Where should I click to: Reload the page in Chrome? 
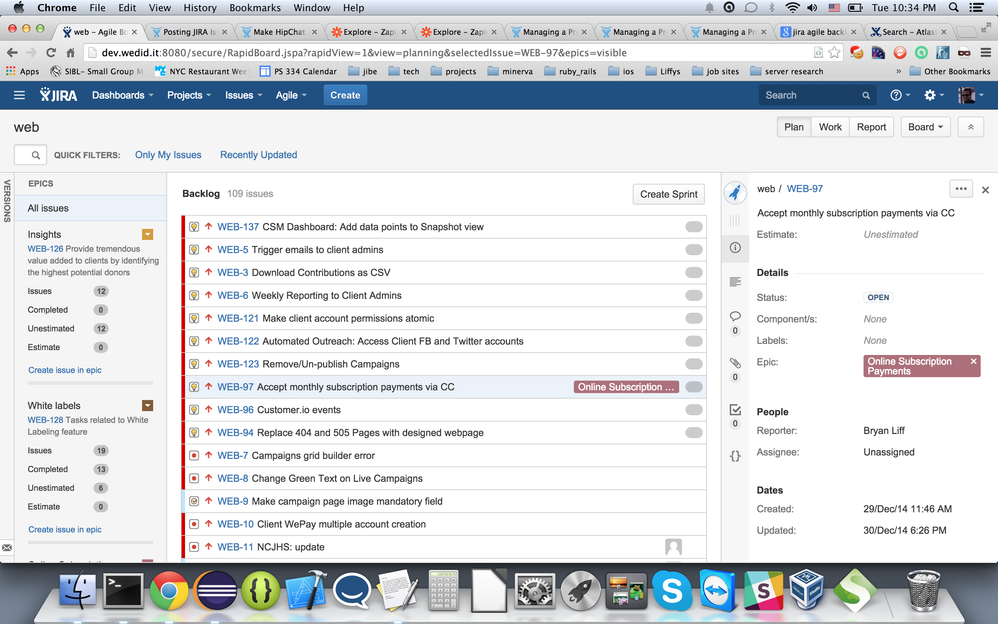pos(51,52)
